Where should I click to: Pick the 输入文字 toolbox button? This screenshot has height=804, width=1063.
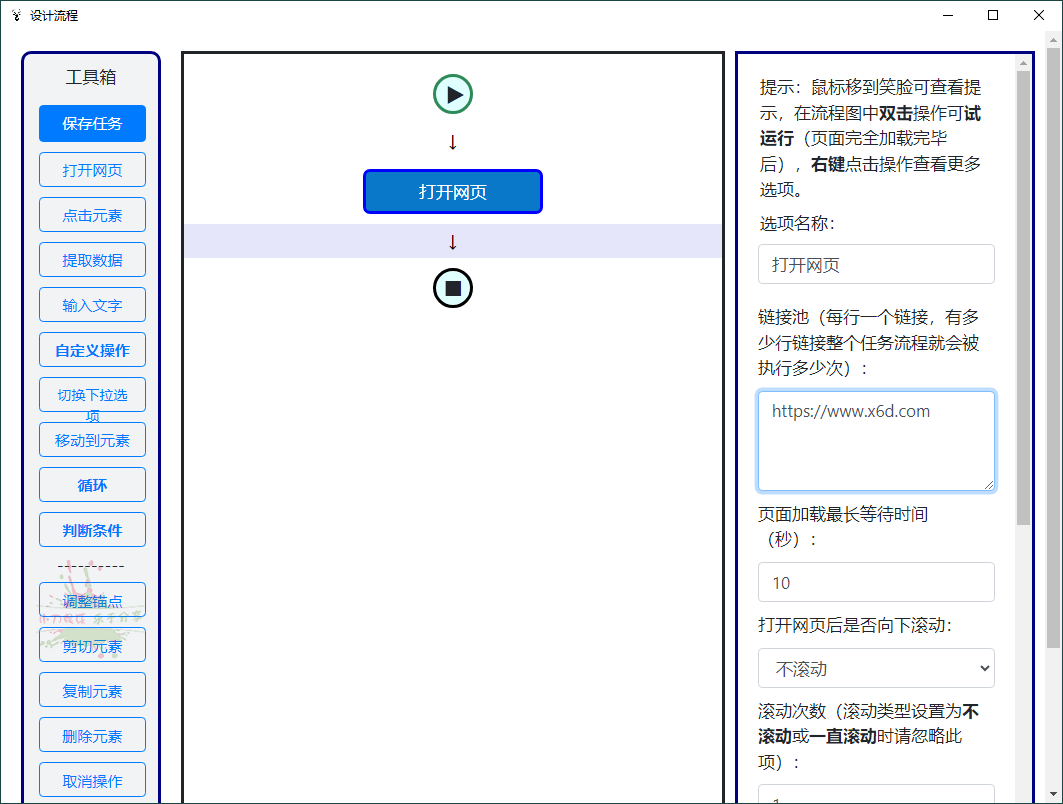(92, 305)
